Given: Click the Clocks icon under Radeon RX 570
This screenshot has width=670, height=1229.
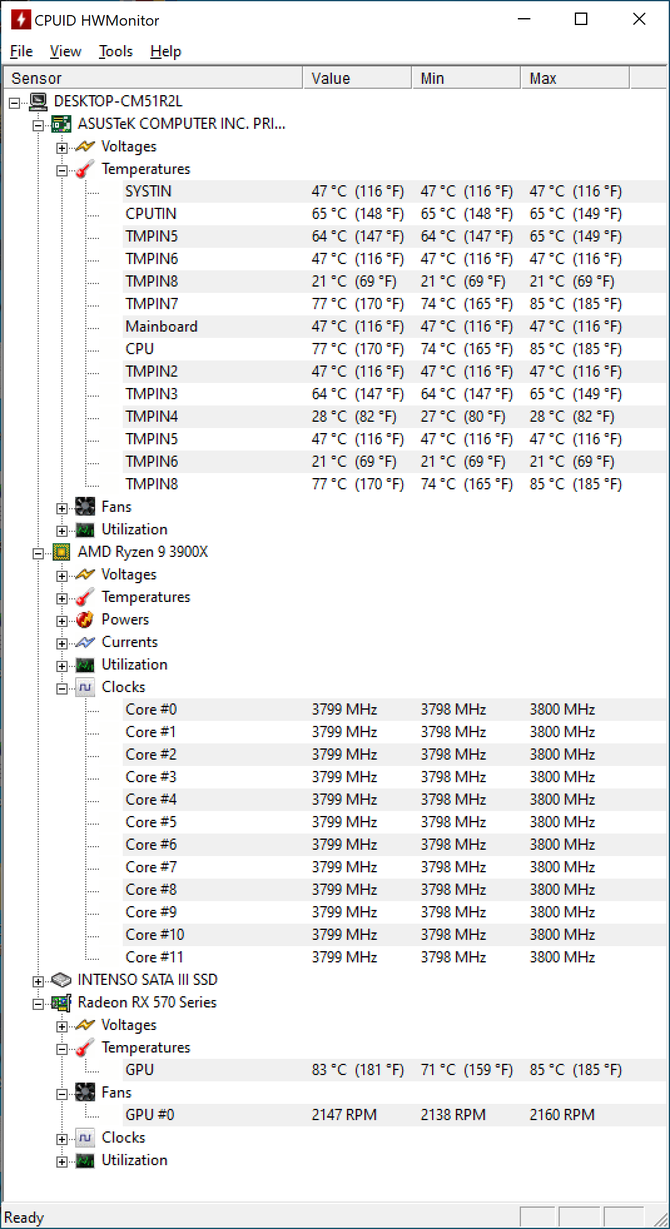Looking at the screenshot, I should (x=85, y=1137).
